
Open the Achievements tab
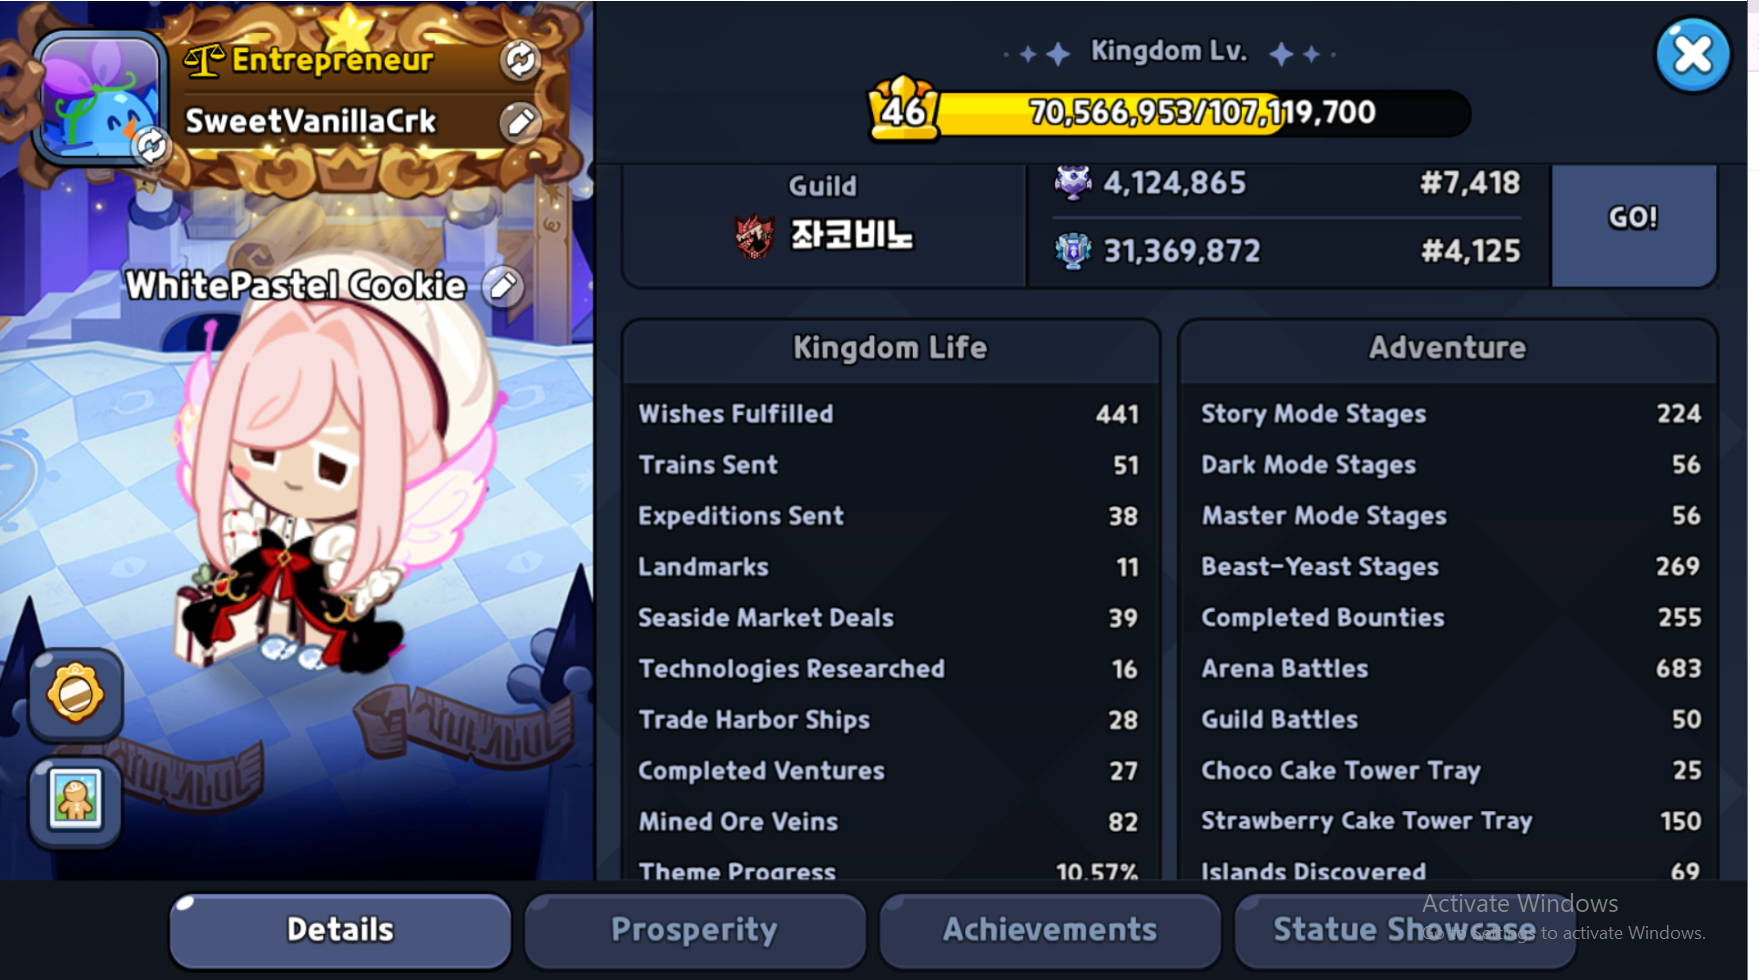1050,930
